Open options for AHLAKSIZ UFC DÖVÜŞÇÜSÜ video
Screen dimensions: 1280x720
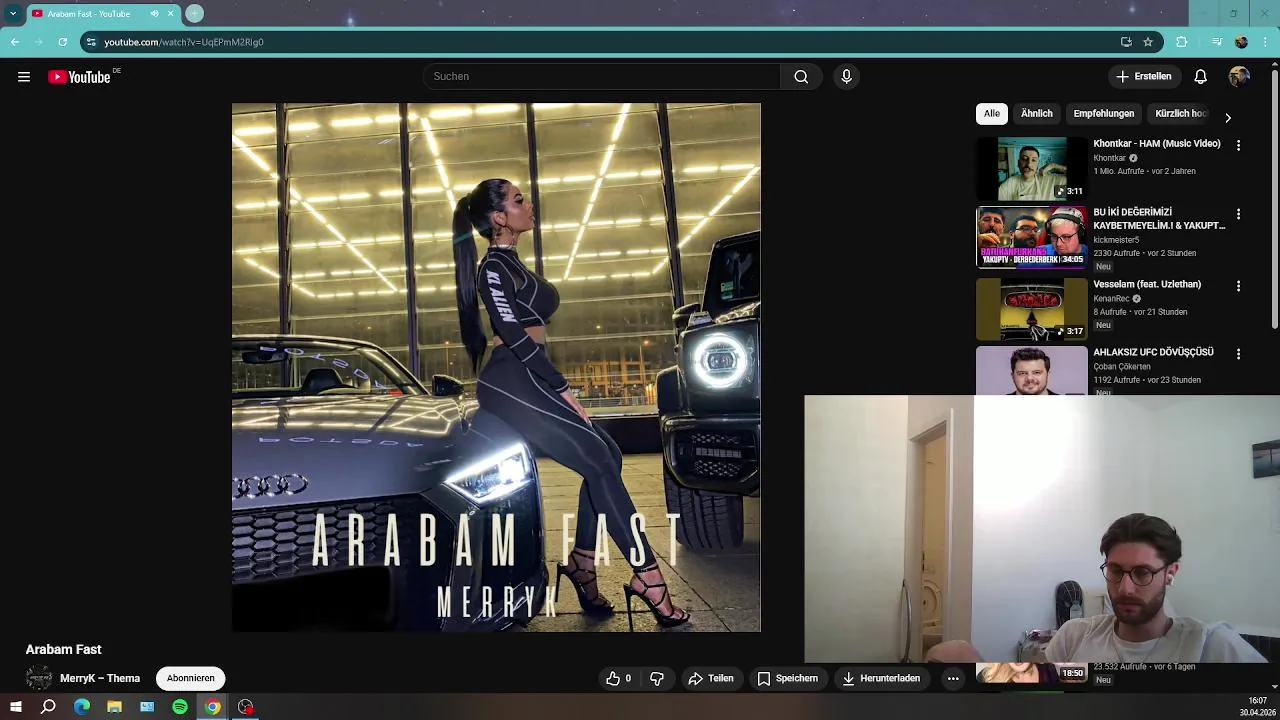coord(1238,354)
